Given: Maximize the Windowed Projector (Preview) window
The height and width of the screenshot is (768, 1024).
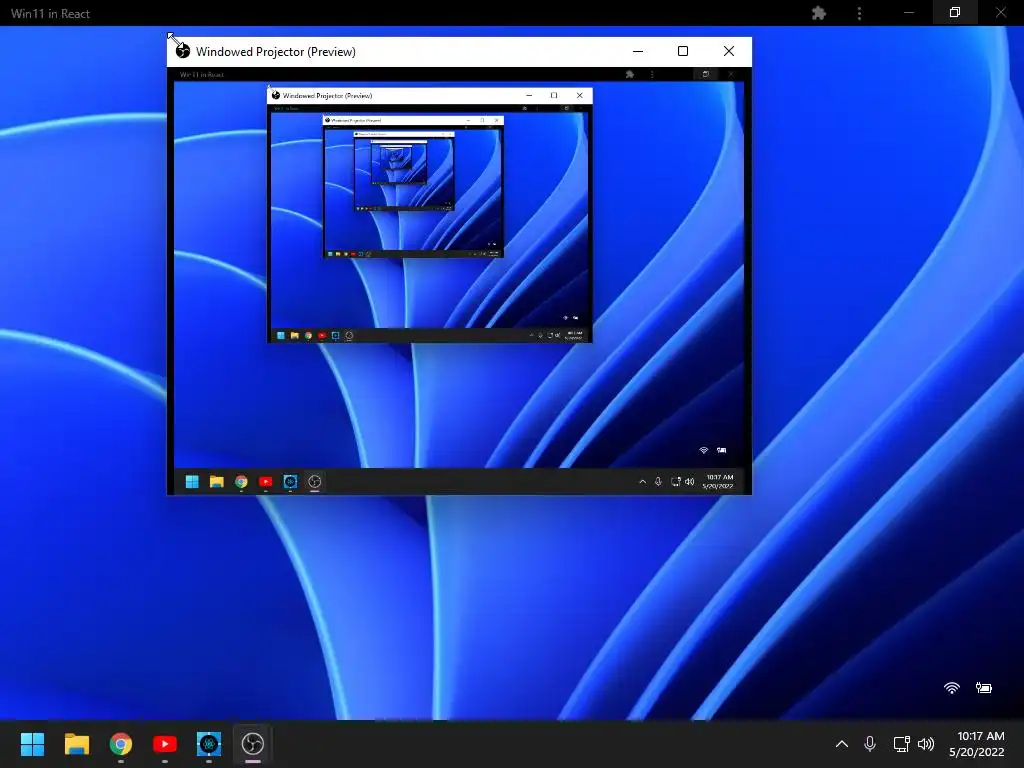Looking at the screenshot, I should [x=683, y=51].
